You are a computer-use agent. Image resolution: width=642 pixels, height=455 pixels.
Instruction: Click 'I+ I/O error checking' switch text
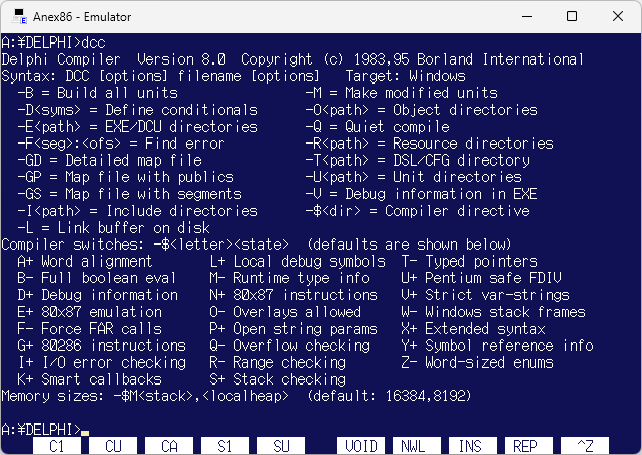(x=102, y=362)
